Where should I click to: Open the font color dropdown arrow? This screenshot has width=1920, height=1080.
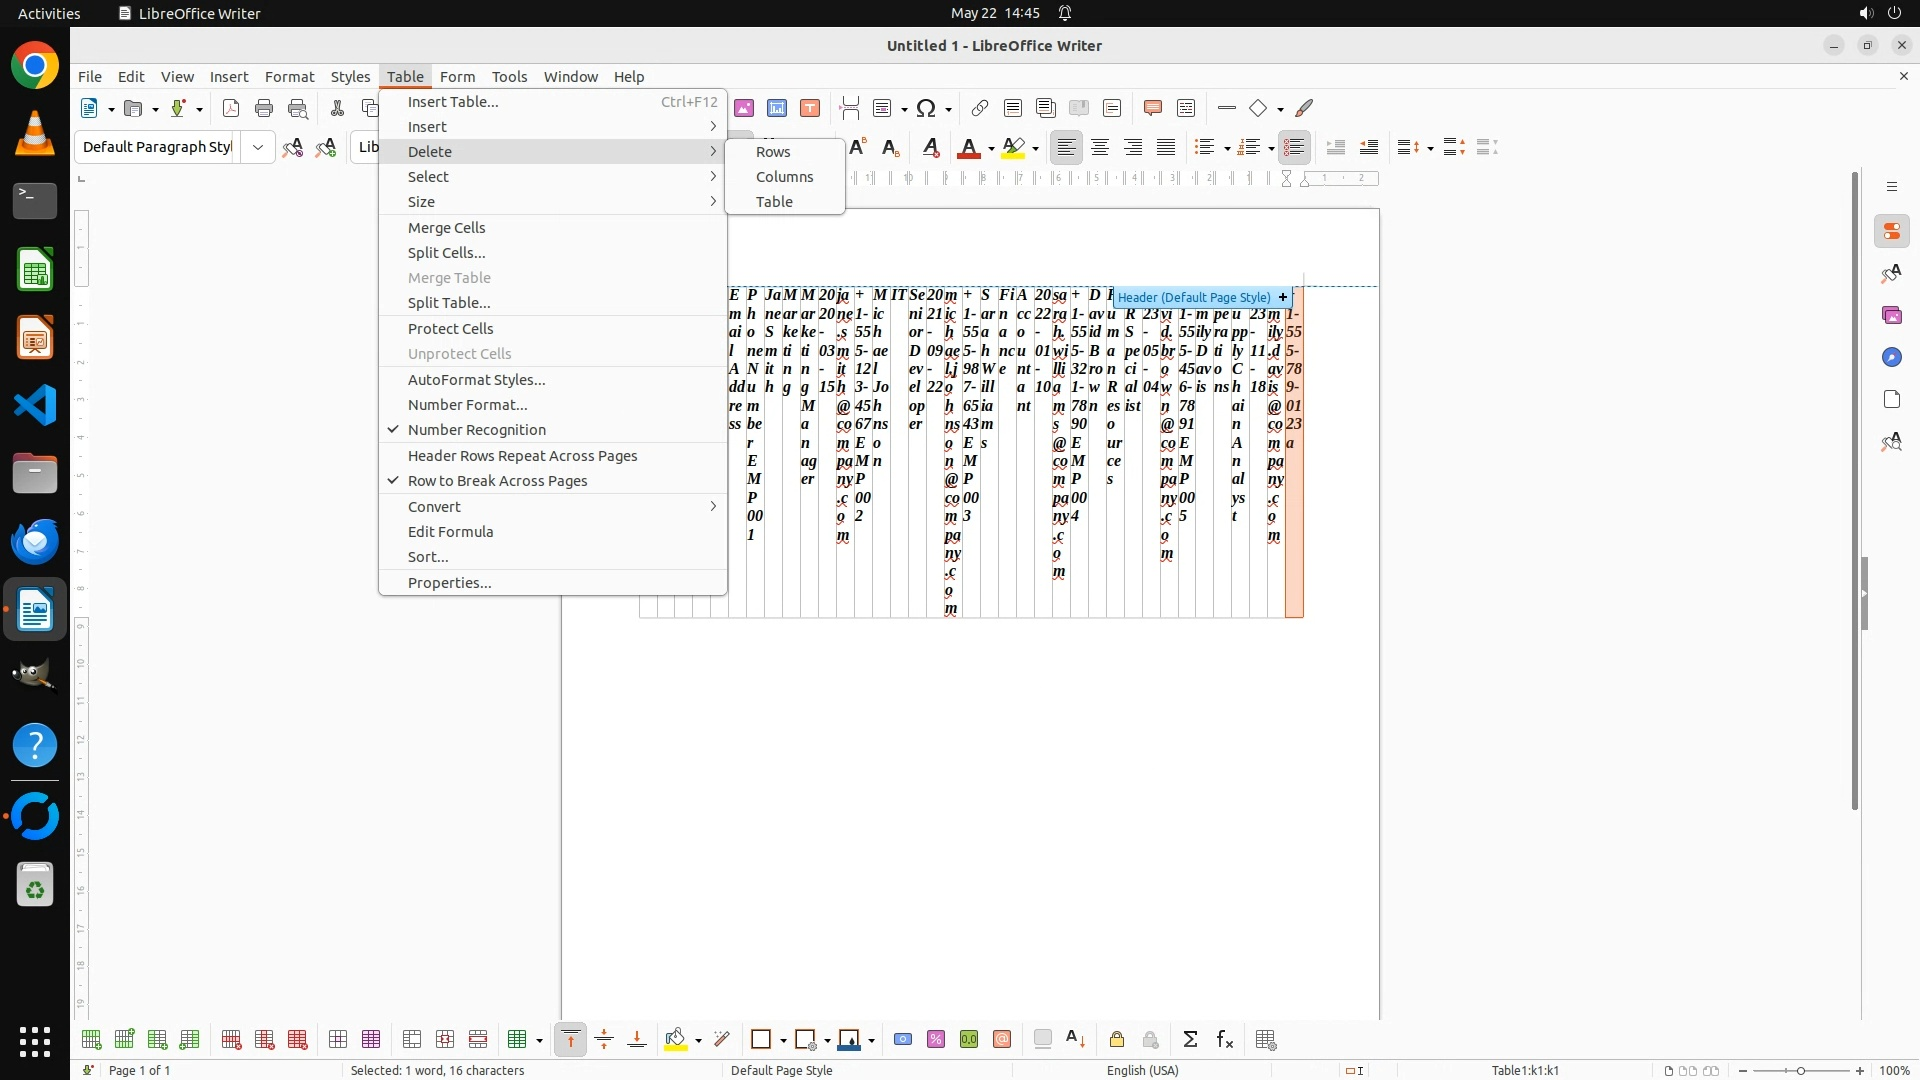click(x=991, y=148)
